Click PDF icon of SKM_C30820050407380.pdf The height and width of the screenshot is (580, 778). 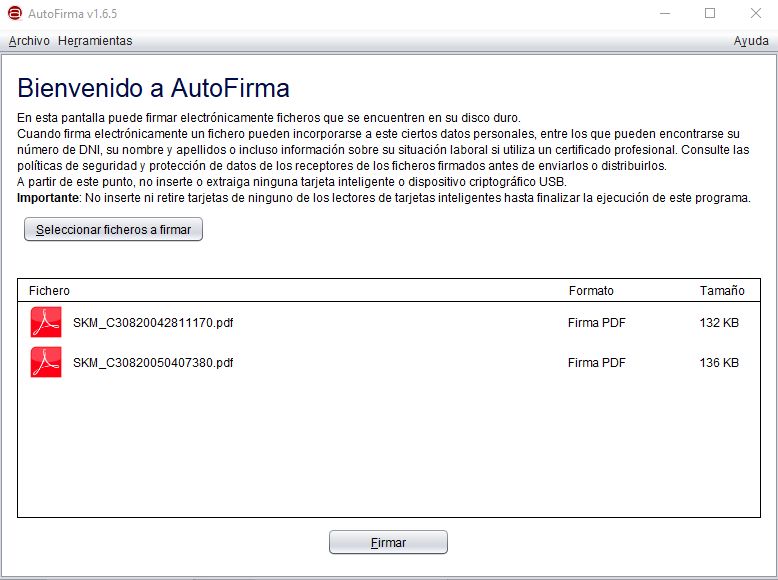(x=46, y=362)
